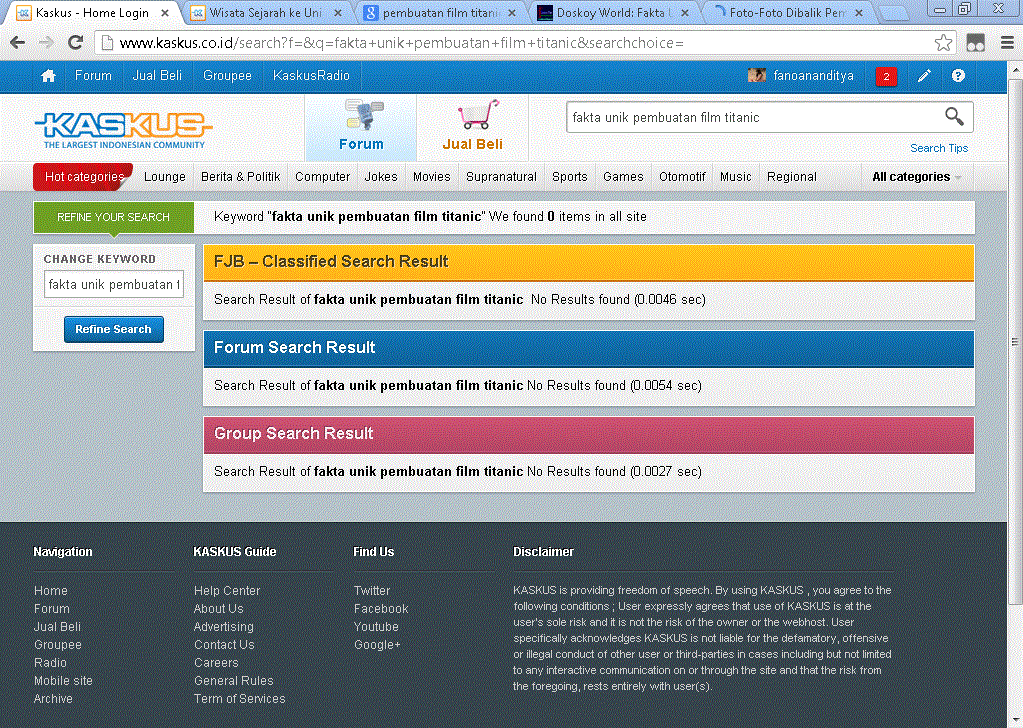Screen dimensions: 1023x728
Task: Close the Wisata Sejarah tab
Action: pyautogui.click(x=337, y=13)
